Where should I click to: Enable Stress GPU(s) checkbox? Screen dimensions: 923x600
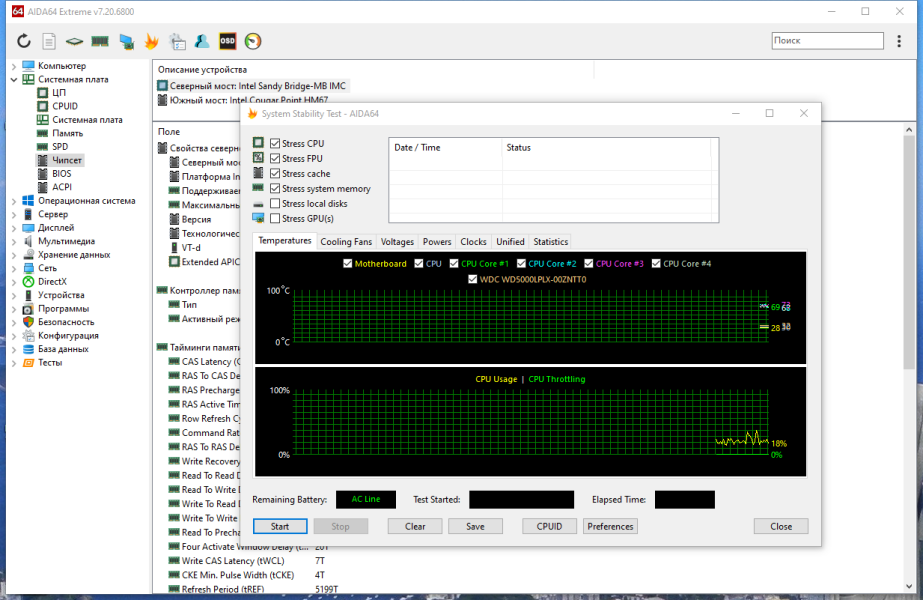click(275, 218)
